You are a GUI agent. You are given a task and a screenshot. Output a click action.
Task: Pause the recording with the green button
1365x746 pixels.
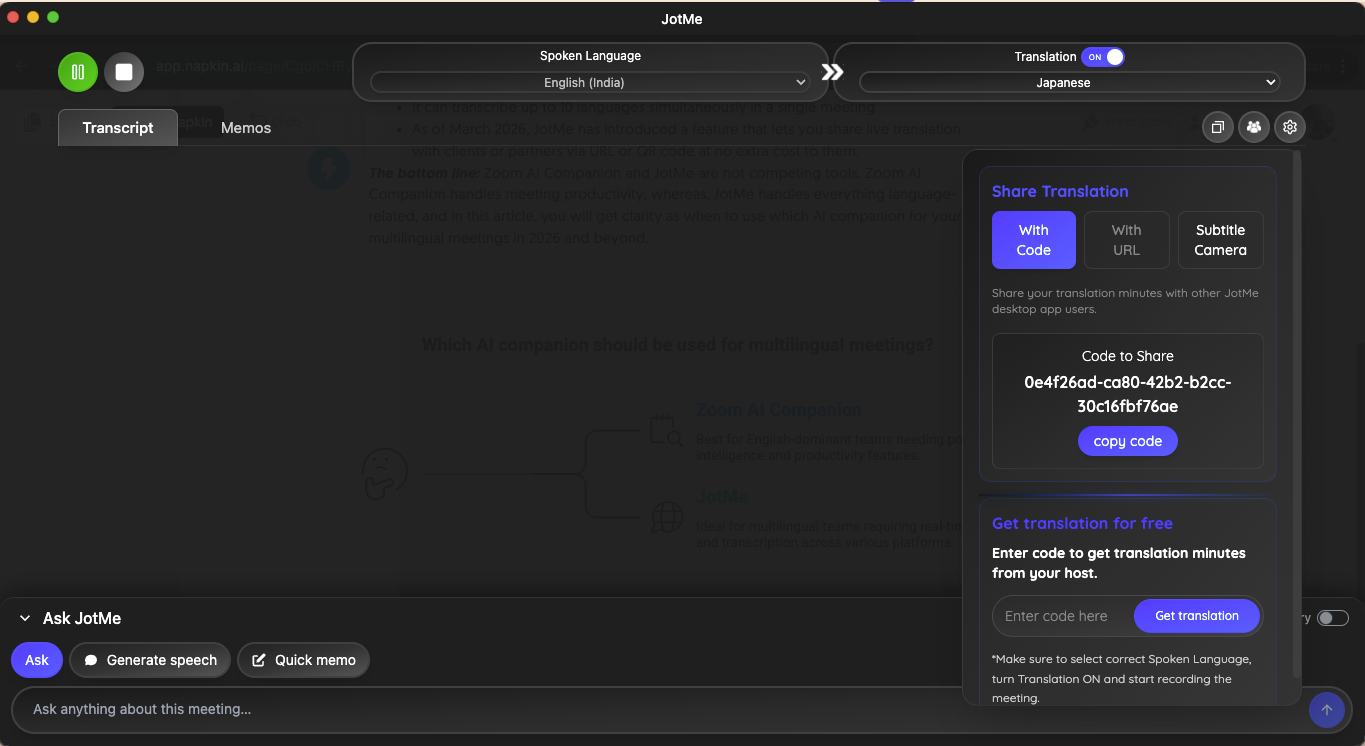77,72
